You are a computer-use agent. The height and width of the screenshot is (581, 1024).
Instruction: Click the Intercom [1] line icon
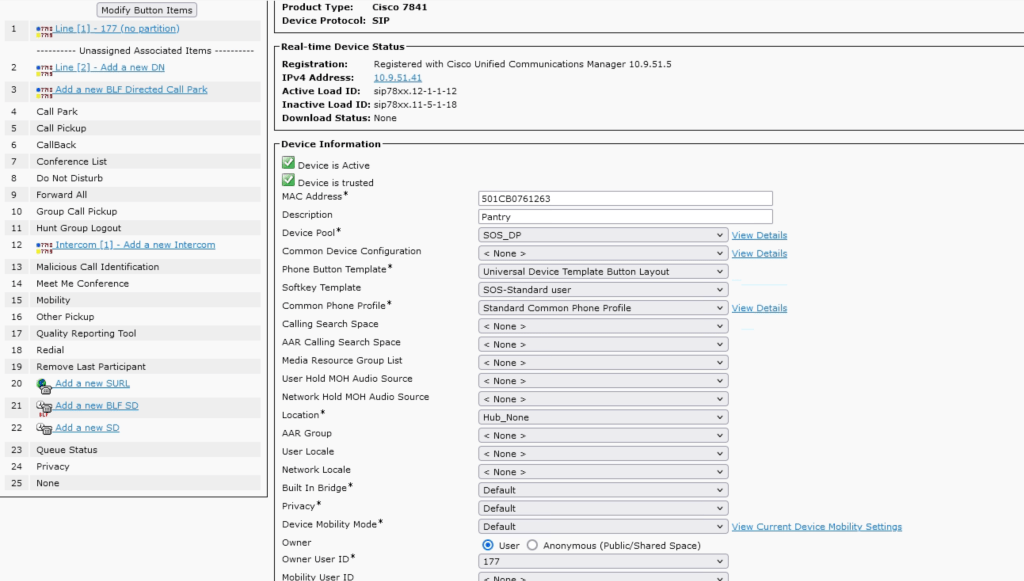click(44, 246)
